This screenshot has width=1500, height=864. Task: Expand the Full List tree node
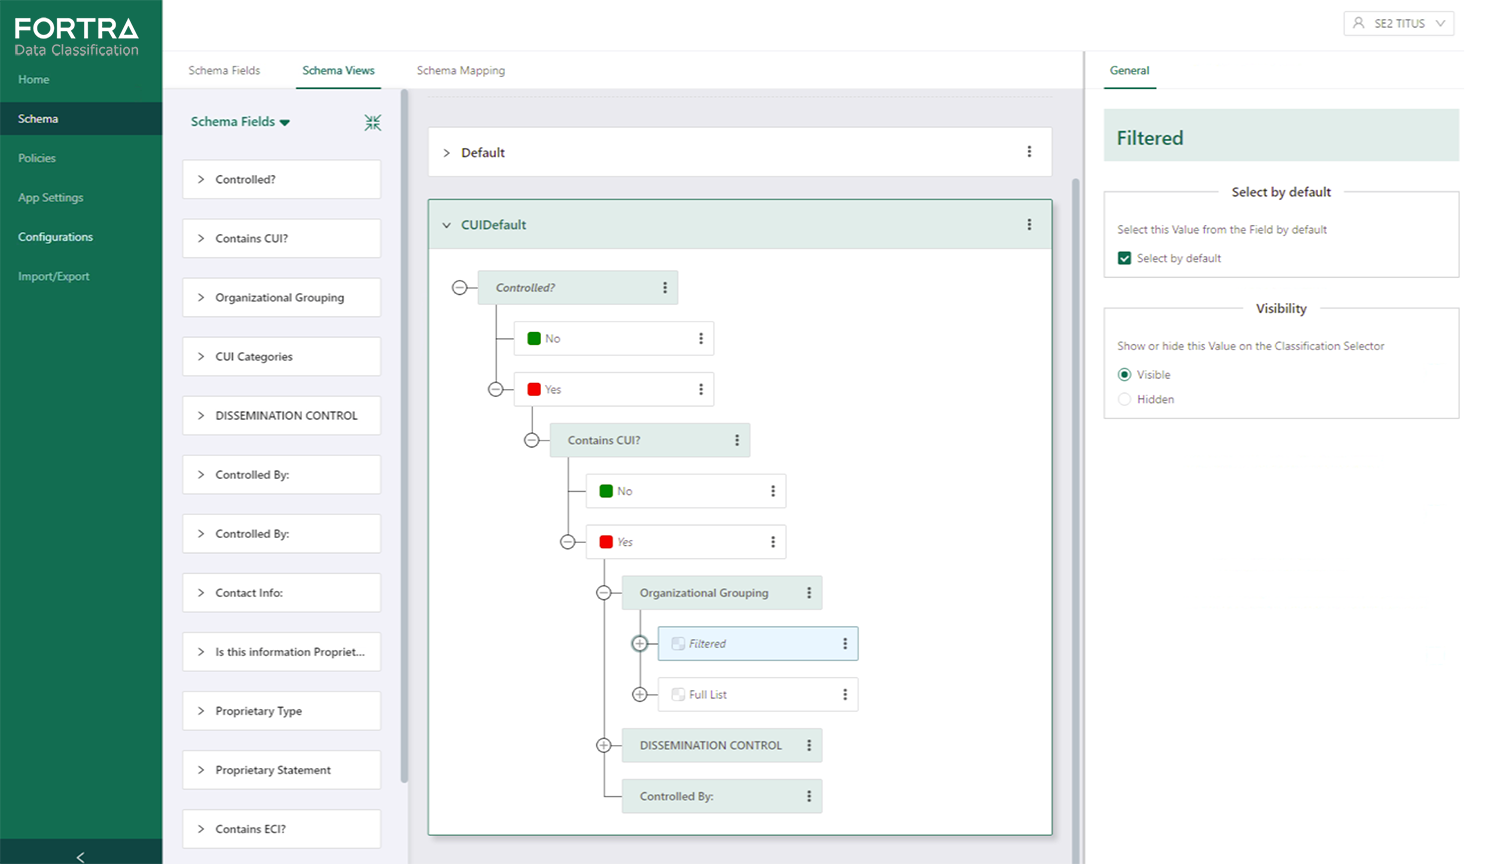pos(640,694)
